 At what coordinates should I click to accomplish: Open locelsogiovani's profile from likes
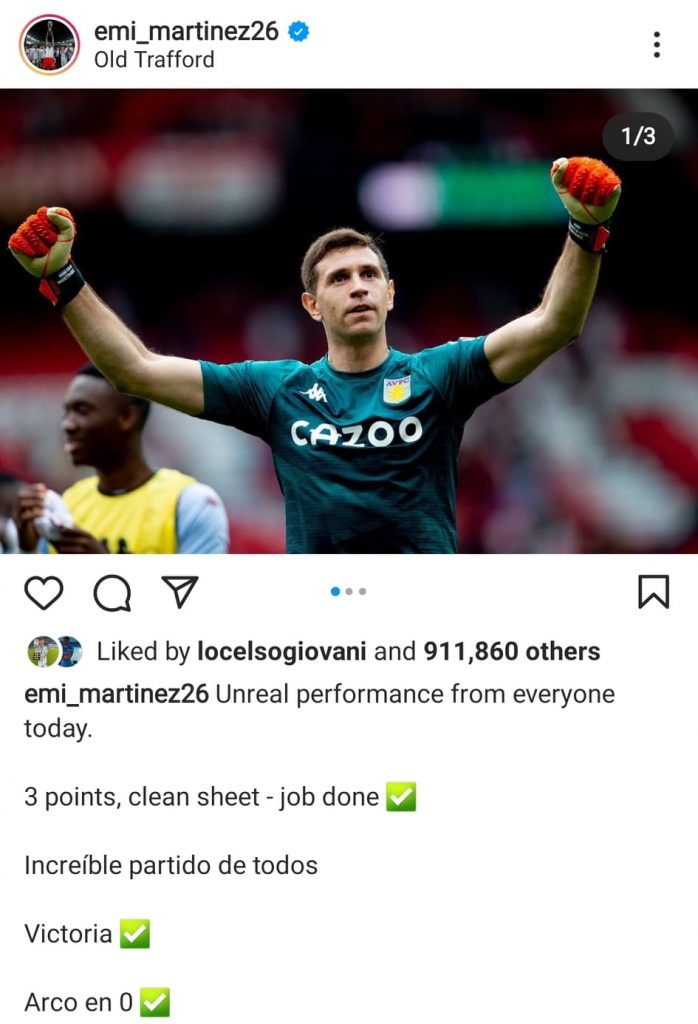coord(281,651)
